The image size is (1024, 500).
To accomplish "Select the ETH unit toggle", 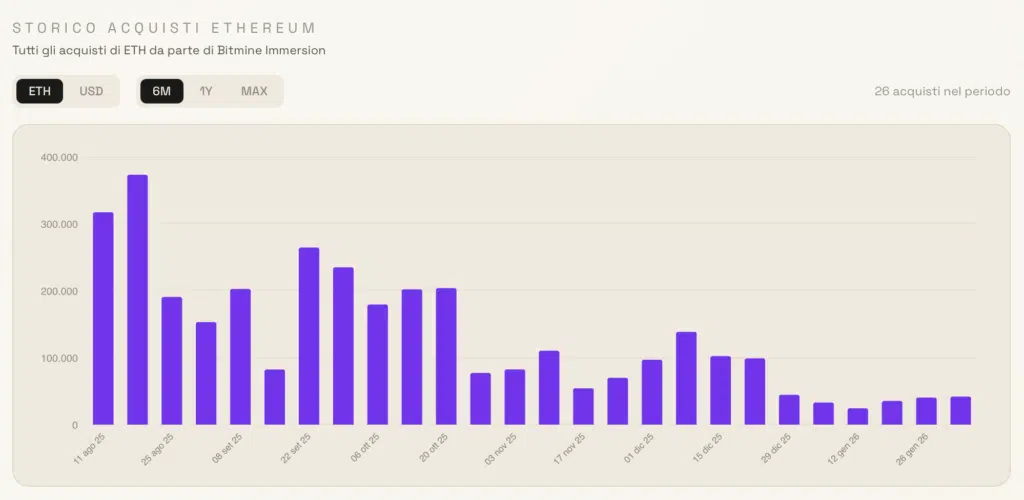I will [40, 91].
